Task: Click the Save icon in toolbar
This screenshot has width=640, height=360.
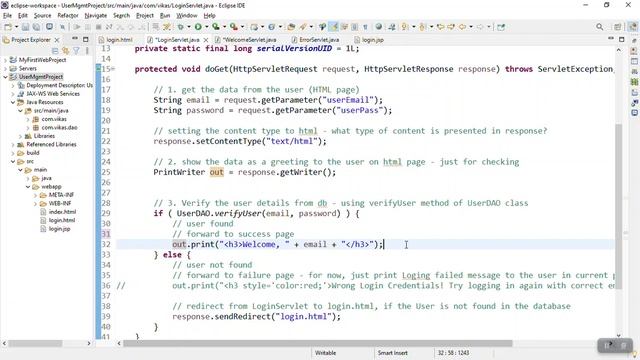Action: click(x=25, y=27)
